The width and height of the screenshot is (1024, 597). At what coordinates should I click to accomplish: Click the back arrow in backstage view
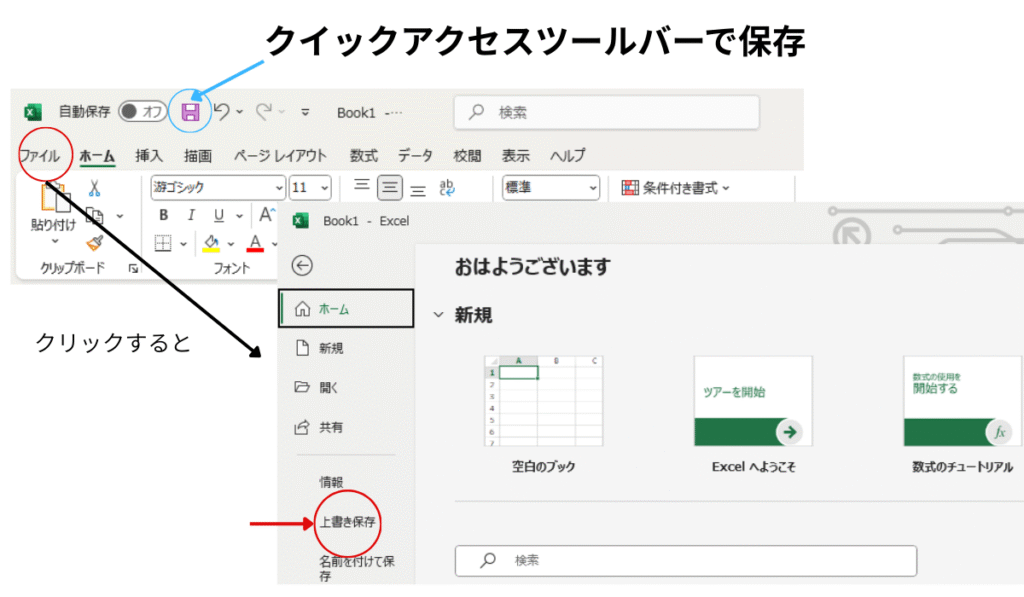[x=301, y=265]
